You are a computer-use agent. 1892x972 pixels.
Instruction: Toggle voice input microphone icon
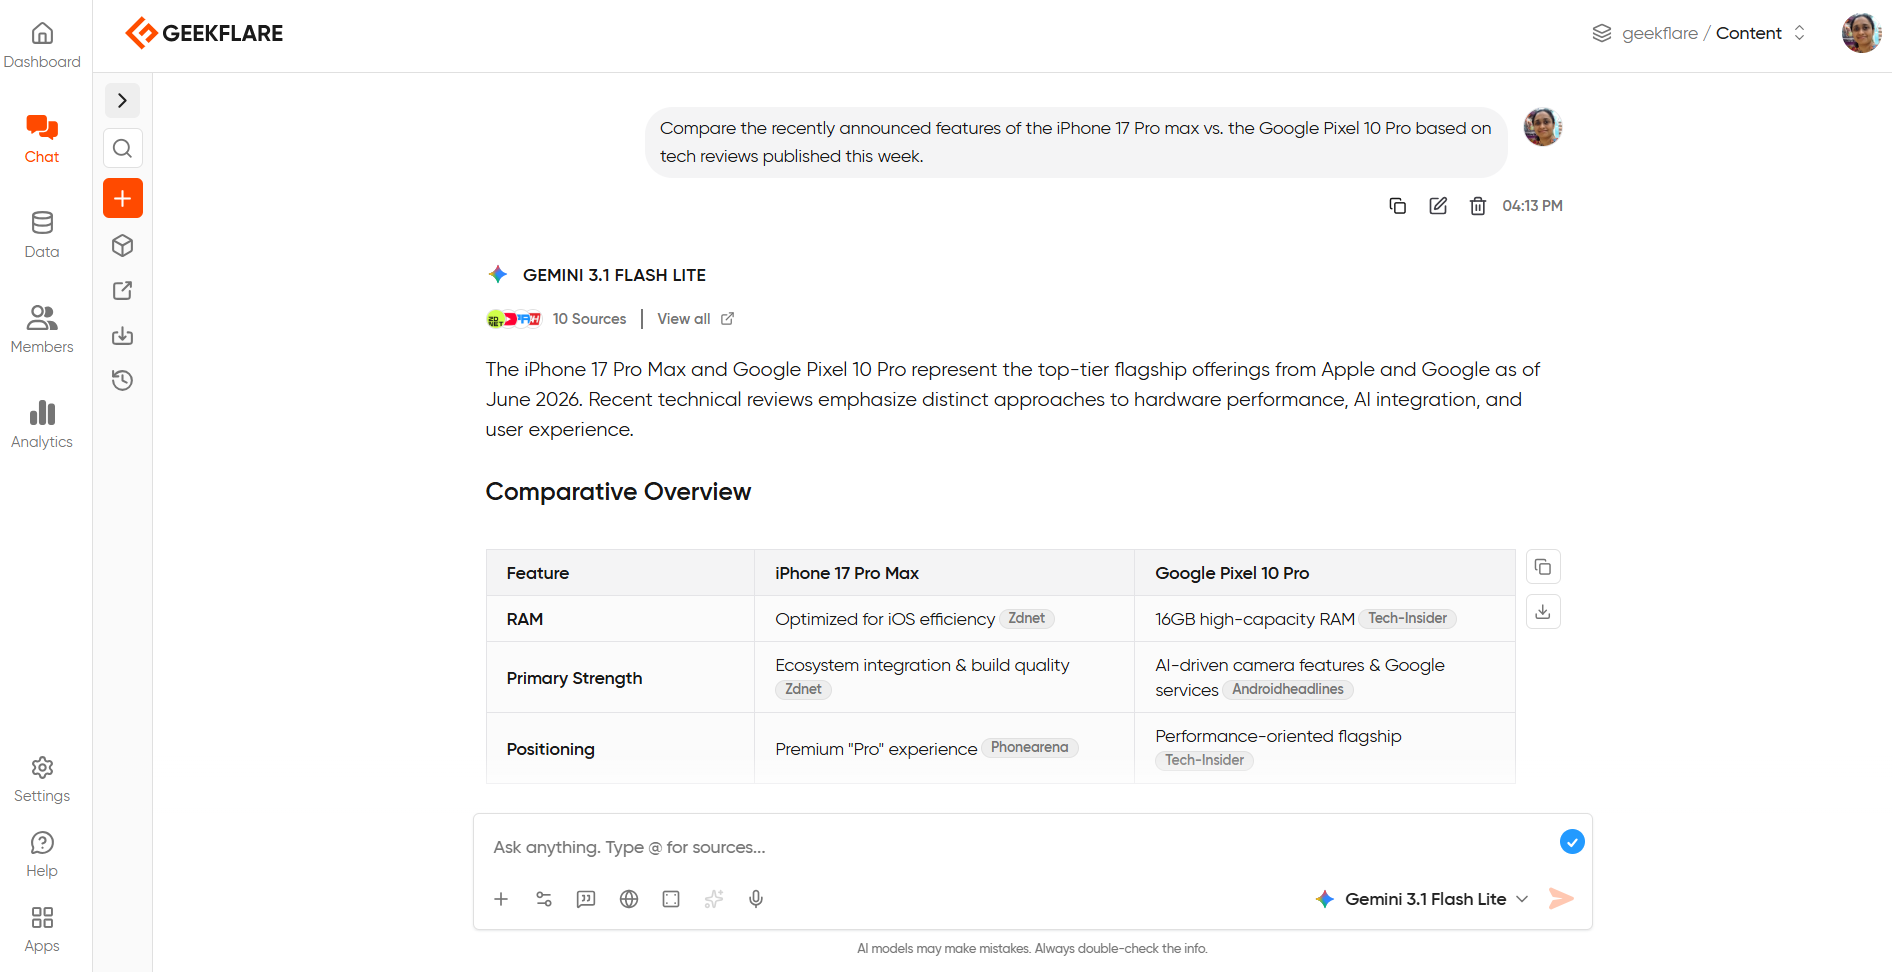tap(756, 899)
